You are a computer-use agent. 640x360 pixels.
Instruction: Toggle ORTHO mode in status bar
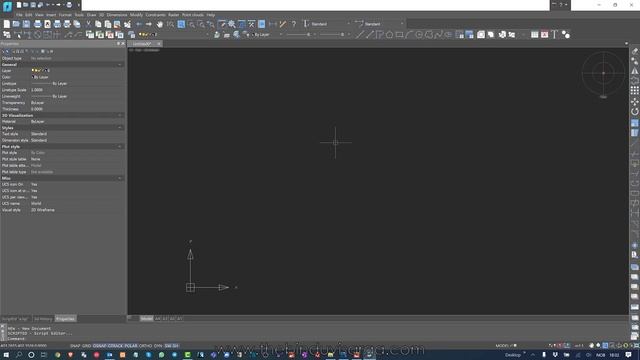click(x=145, y=346)
